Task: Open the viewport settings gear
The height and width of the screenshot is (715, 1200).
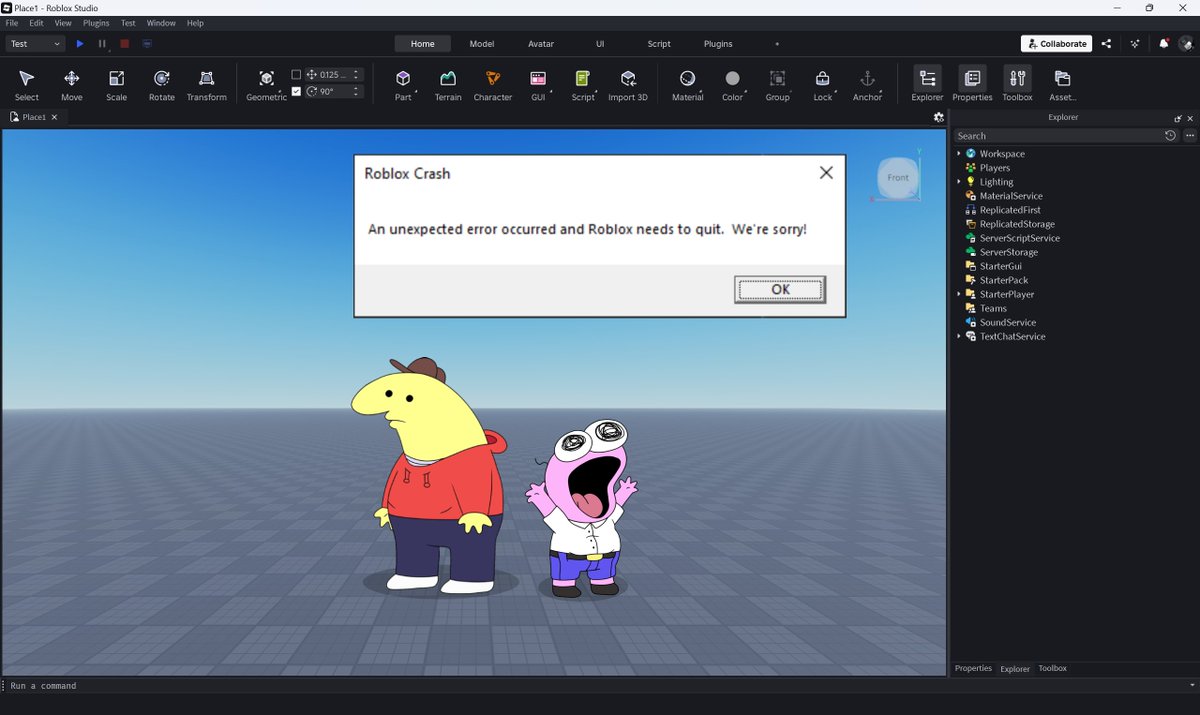Action: click(938, 117)
